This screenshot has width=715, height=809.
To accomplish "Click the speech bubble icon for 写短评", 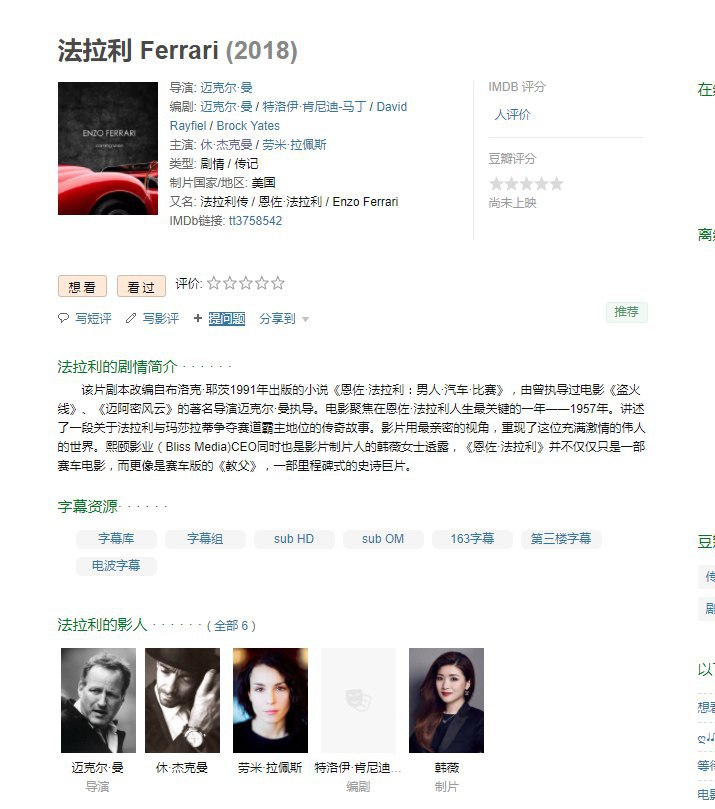I will 63,318.
